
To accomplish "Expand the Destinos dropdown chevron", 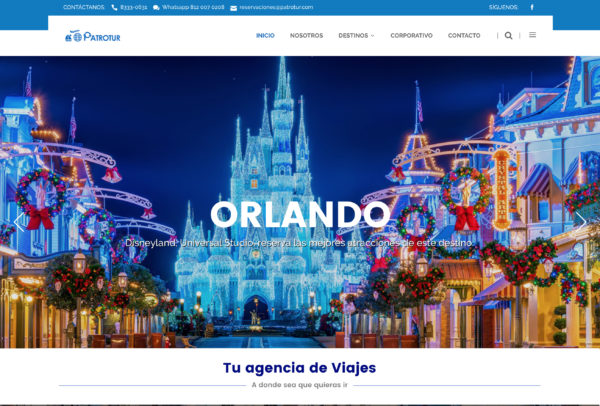I will pos(372,36).
